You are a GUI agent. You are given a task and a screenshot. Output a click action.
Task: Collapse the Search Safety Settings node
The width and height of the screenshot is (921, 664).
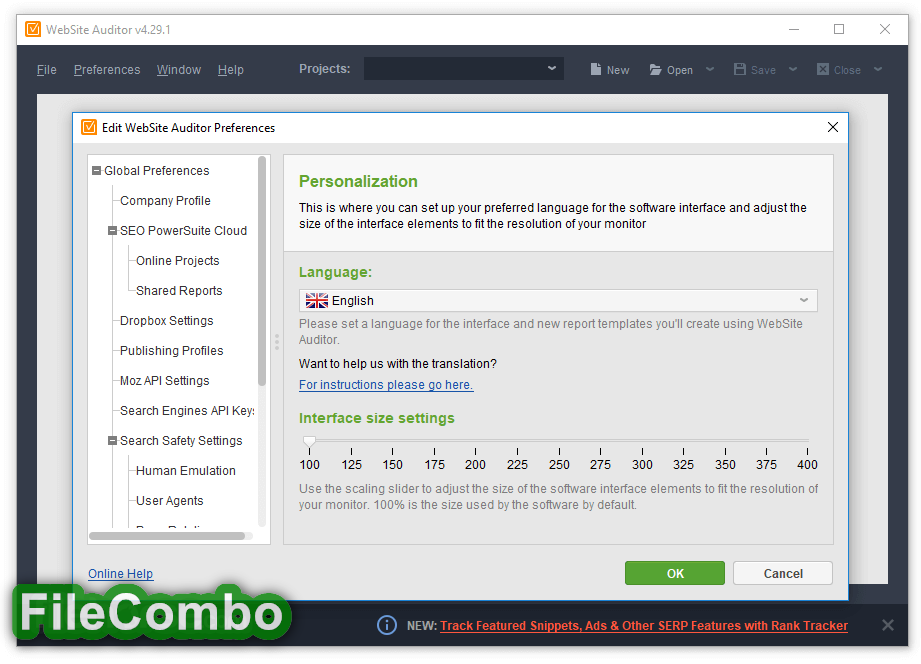112,440
